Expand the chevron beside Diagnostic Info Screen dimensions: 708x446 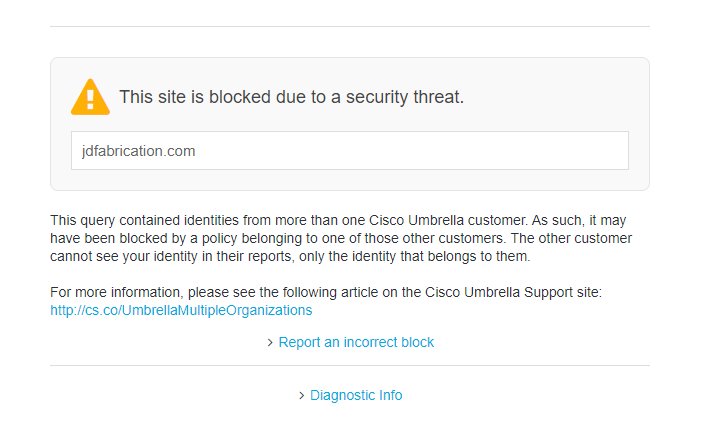(302, 396)
